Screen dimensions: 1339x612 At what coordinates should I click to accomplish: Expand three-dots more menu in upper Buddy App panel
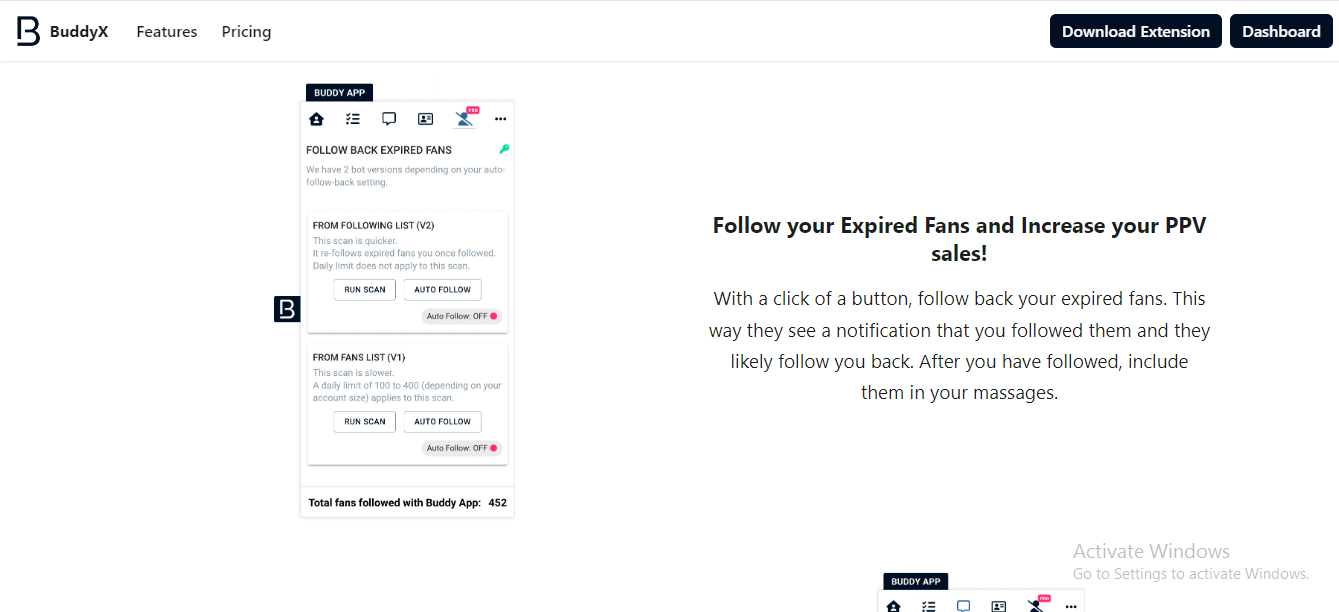(x=501, y=119)
